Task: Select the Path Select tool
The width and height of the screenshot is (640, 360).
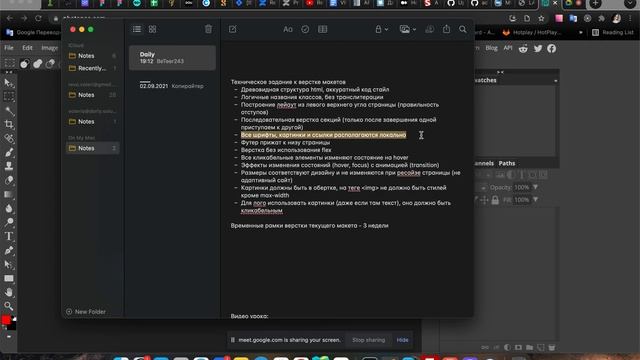Action: (x=9, y=264)
